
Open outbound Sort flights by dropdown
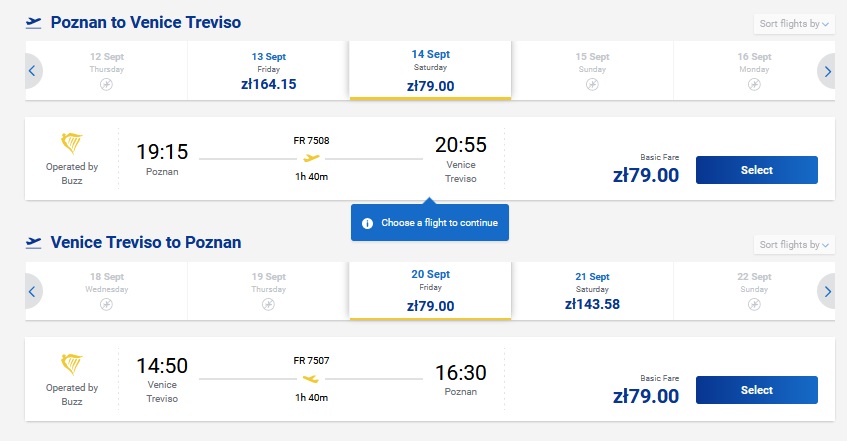(x=794, y=24)
